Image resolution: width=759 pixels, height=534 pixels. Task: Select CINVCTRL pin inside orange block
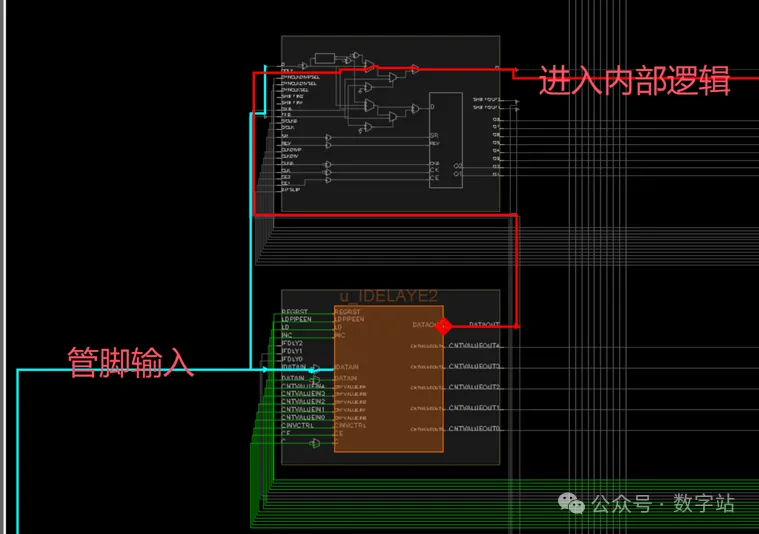click(x=350, y=426)
